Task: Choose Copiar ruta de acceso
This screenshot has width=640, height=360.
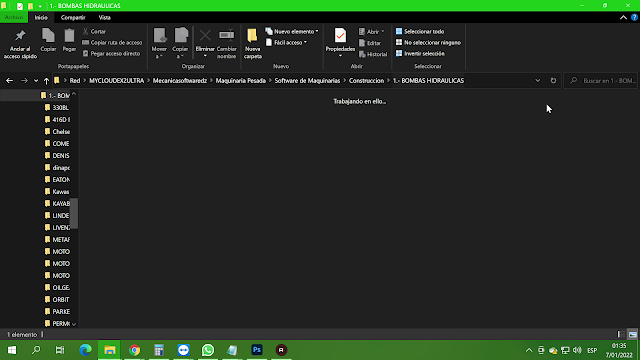Action: (x=112, y=42)
